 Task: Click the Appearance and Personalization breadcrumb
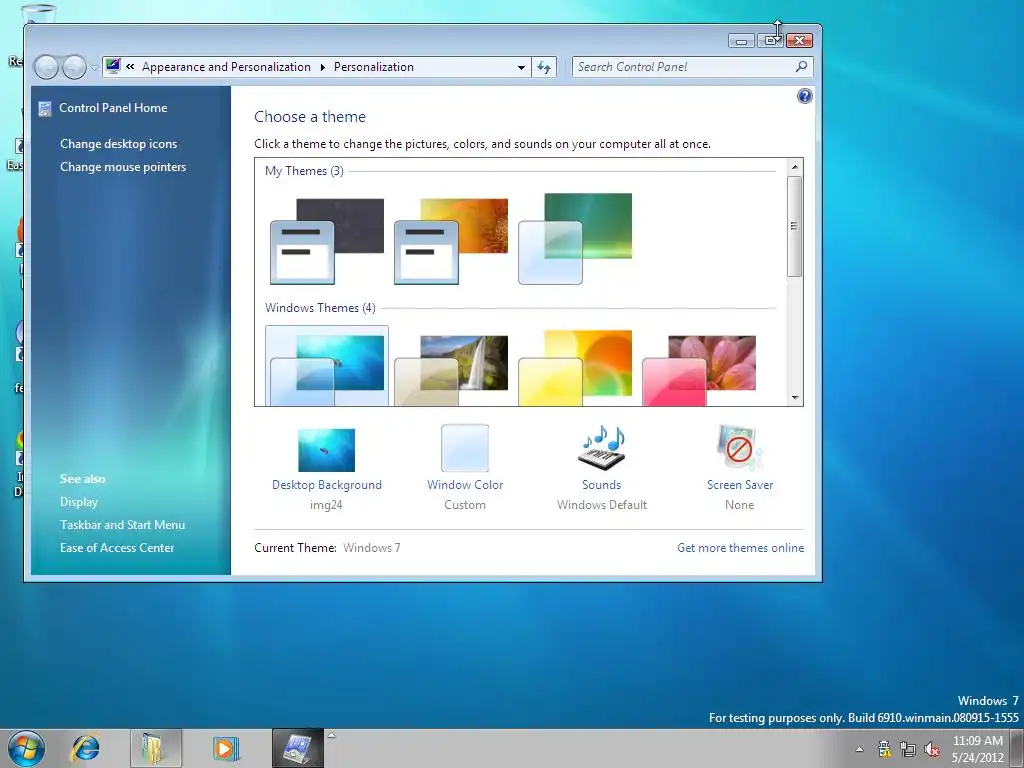tap(226, 67)
